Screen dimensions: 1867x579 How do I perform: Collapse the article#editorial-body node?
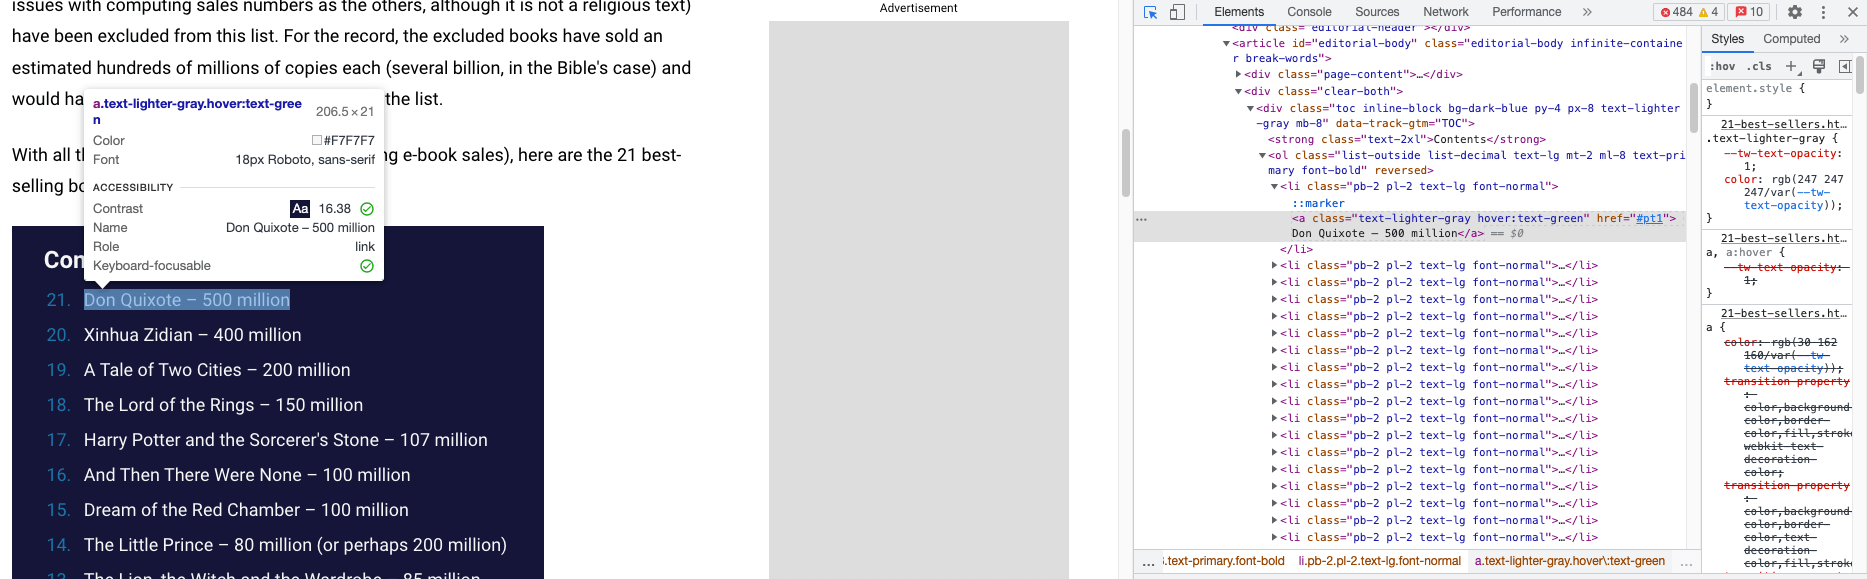pyautogui.click(x=1226, y=43)
